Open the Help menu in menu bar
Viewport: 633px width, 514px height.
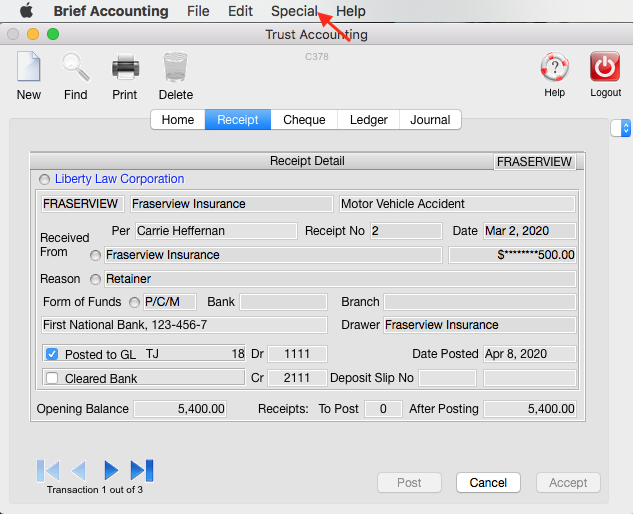(351, 11)
